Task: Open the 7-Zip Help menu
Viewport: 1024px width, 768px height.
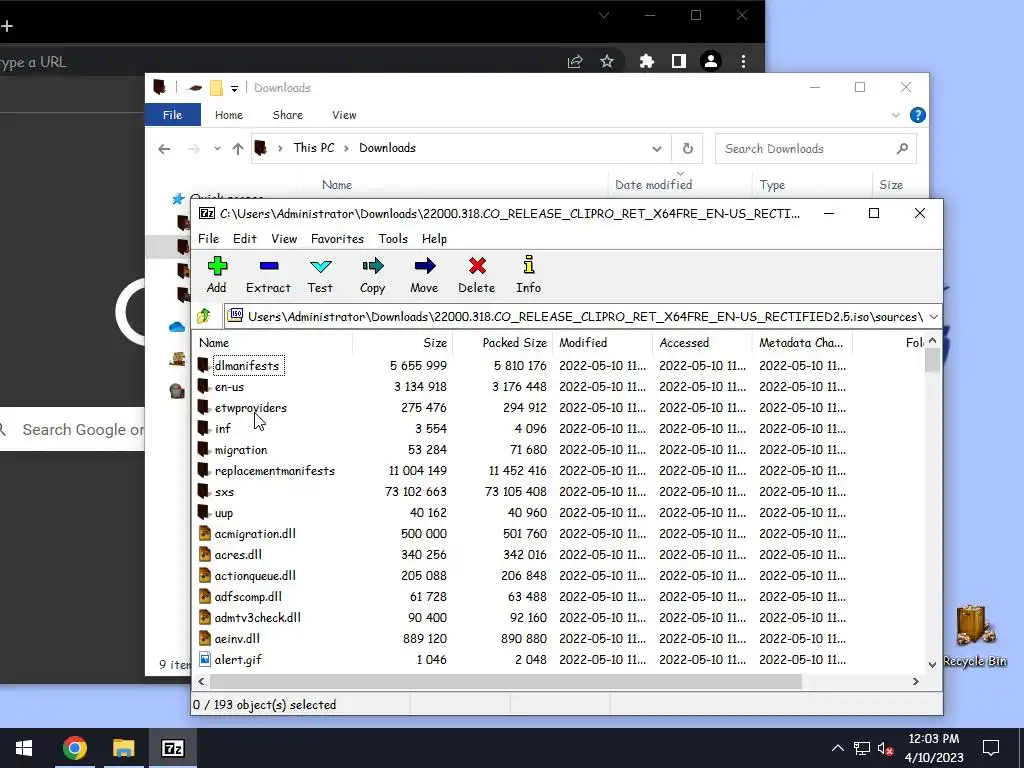Action: pyautogui.click(x=434, y=239)
